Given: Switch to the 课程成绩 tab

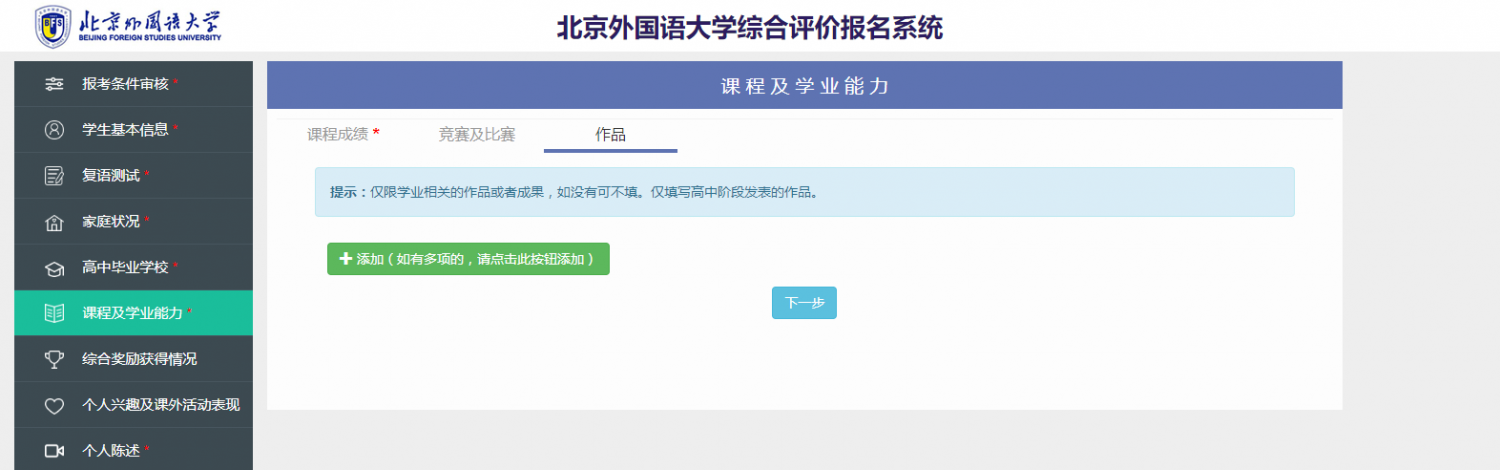Looking at the screenshot, I should click(x=343, y=135).
